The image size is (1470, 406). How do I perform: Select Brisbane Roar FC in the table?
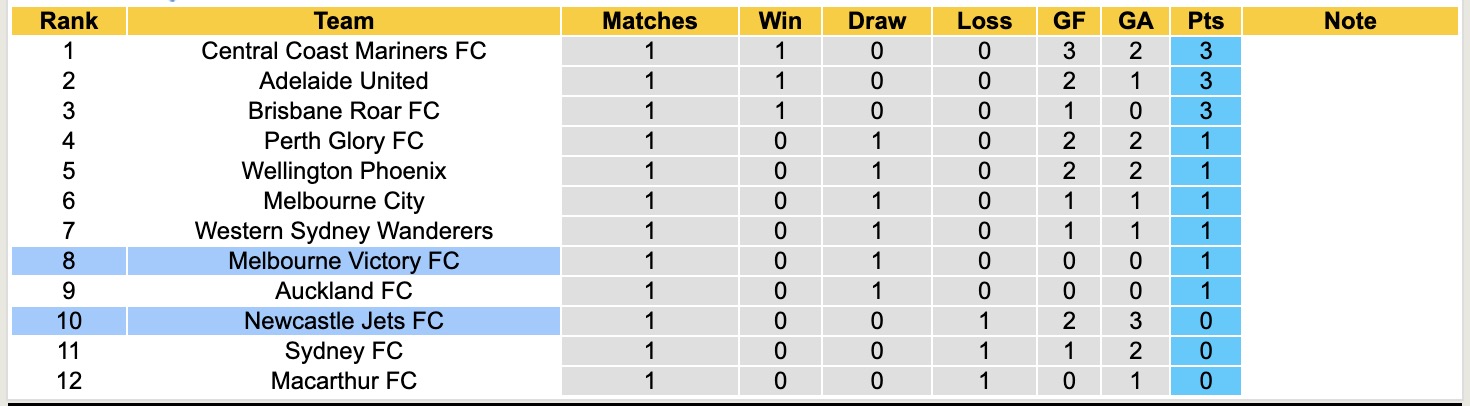(x=343, y=111)
